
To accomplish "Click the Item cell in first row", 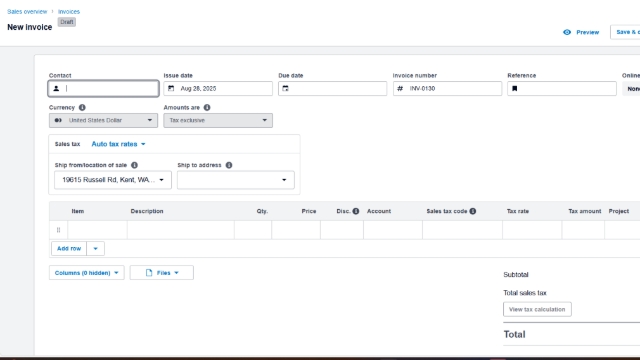I will click(98, 230).
